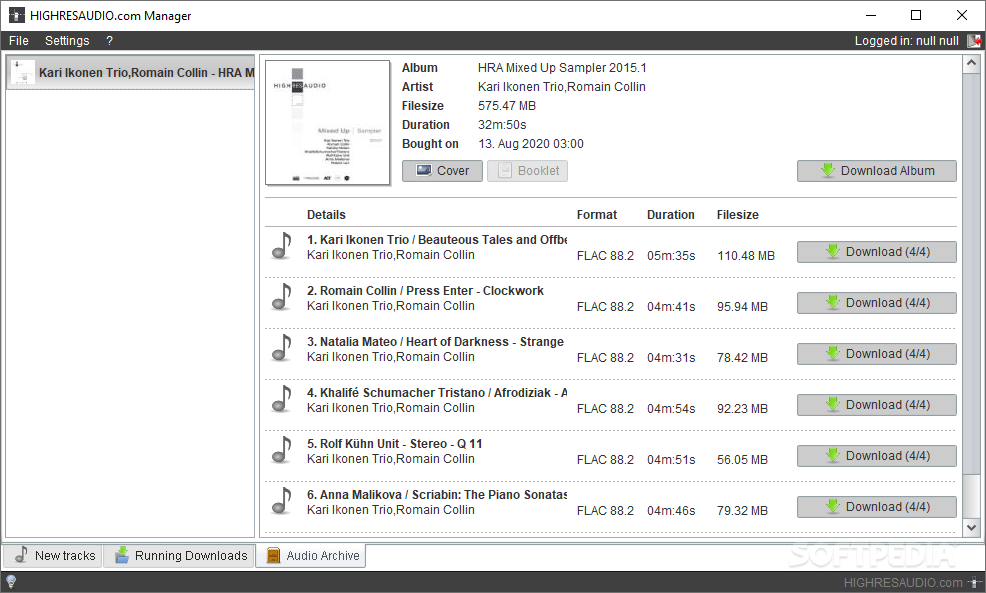
Task: Click the HRA Mixed Up Sampler cover thumbnail
Action: click(328, 123)
